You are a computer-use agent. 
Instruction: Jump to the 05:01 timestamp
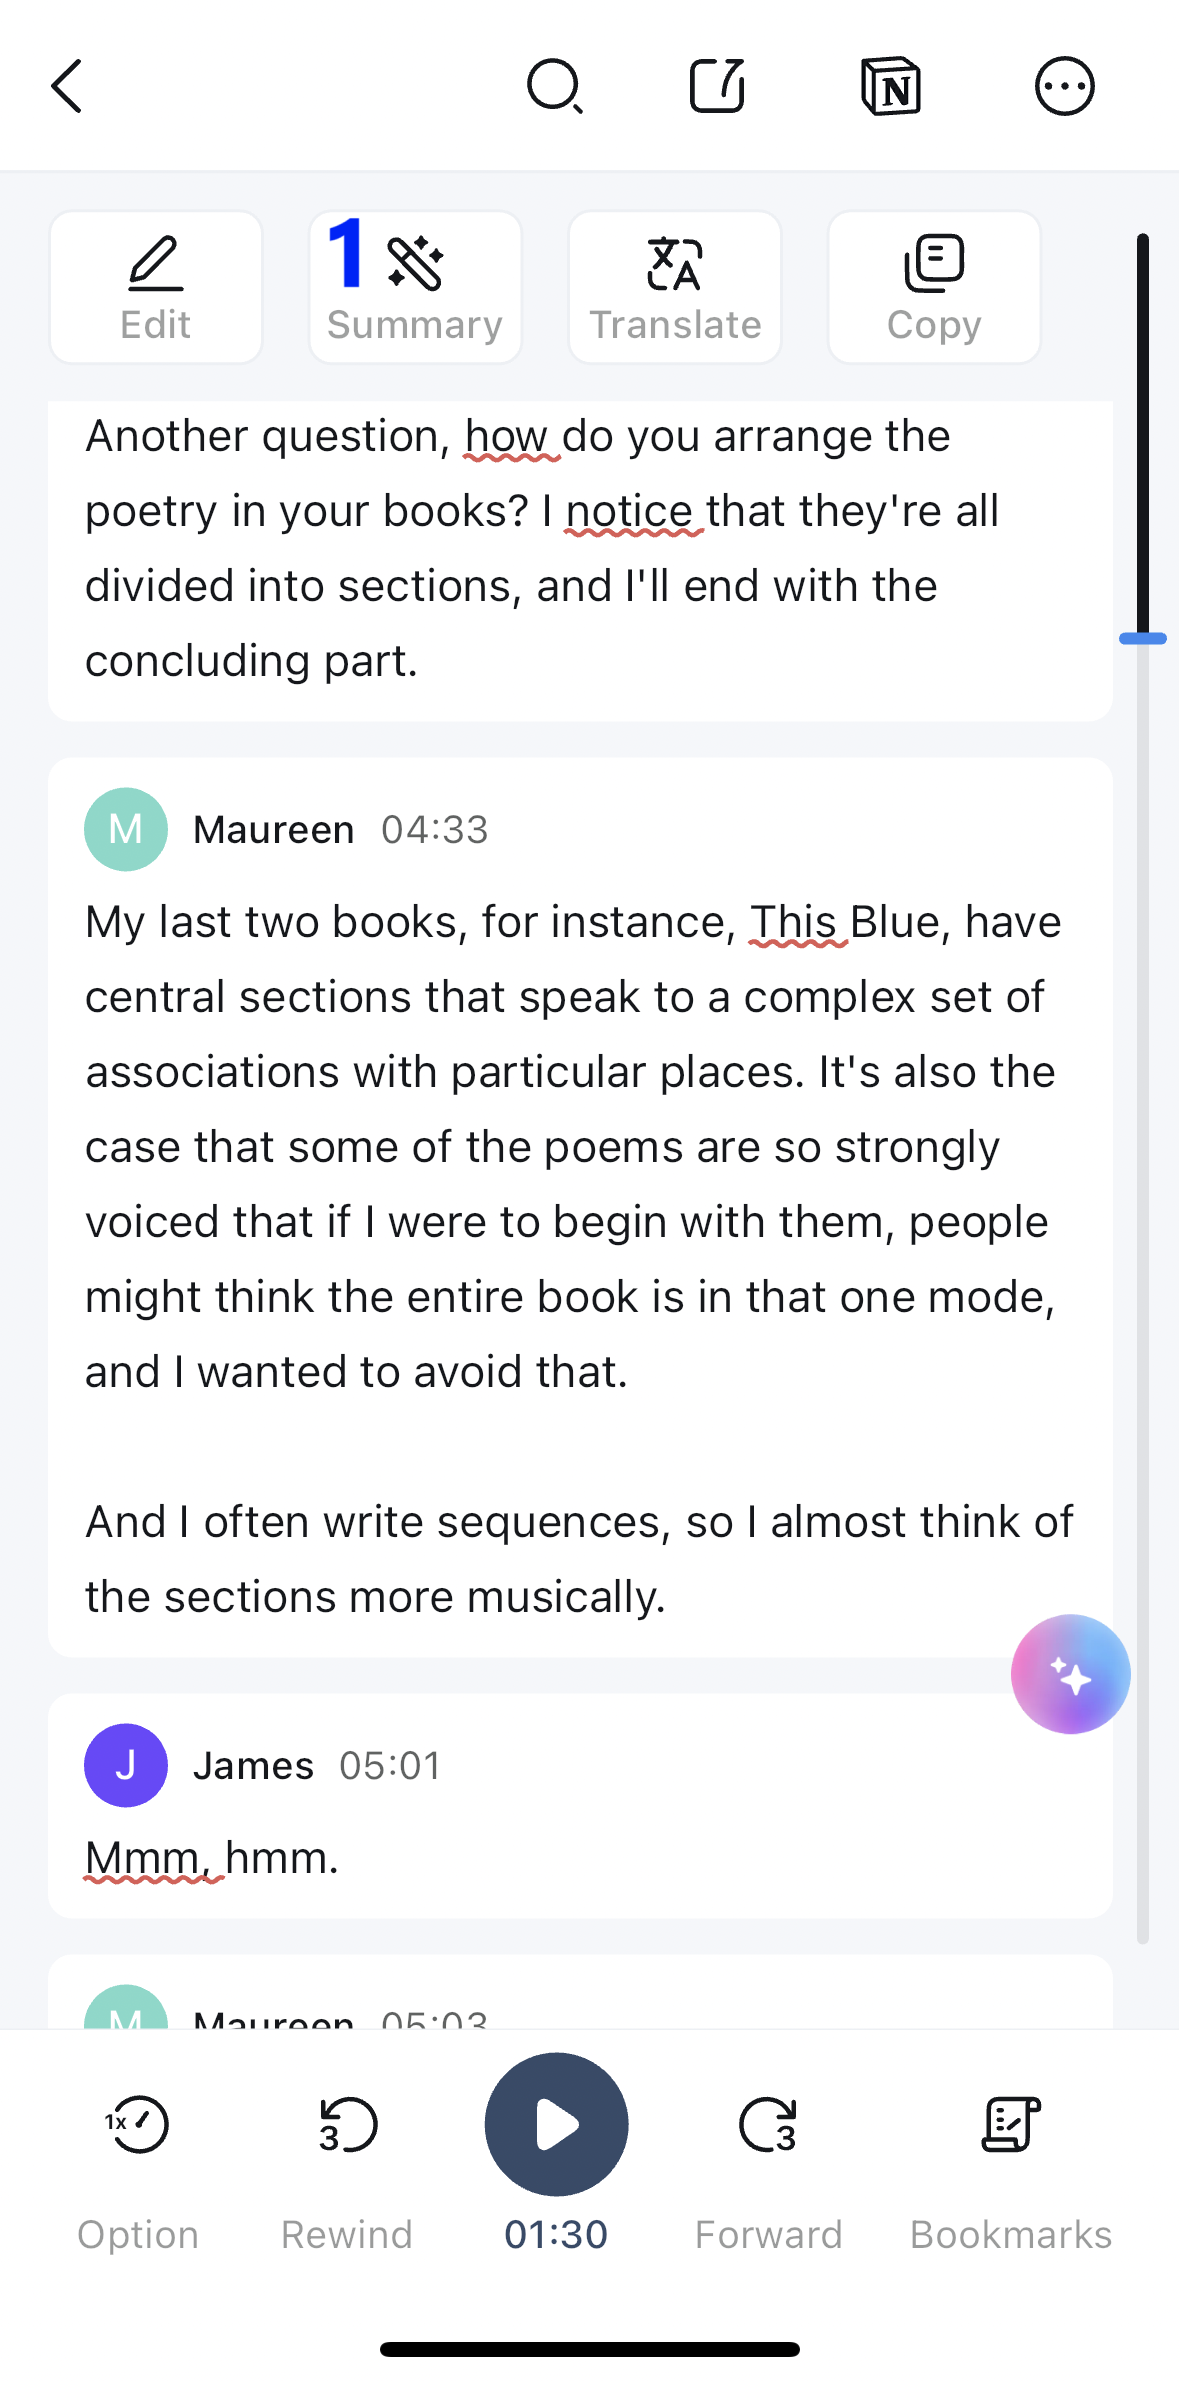click(x=390, y=1765)
